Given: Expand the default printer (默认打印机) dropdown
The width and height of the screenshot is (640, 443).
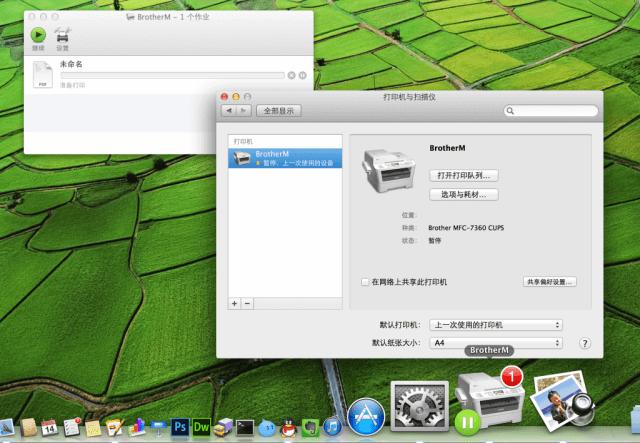Looking at the screenshot, I should point(496,325).
